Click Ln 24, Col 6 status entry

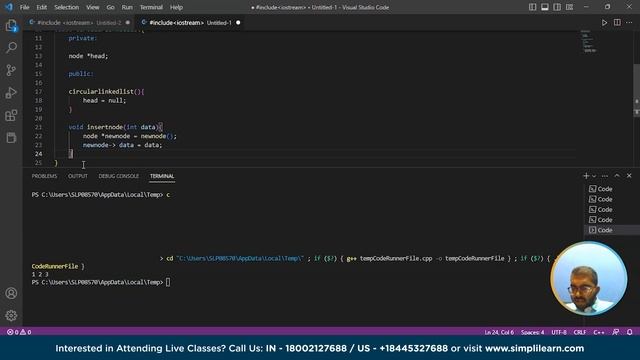[x=499, y=332]
